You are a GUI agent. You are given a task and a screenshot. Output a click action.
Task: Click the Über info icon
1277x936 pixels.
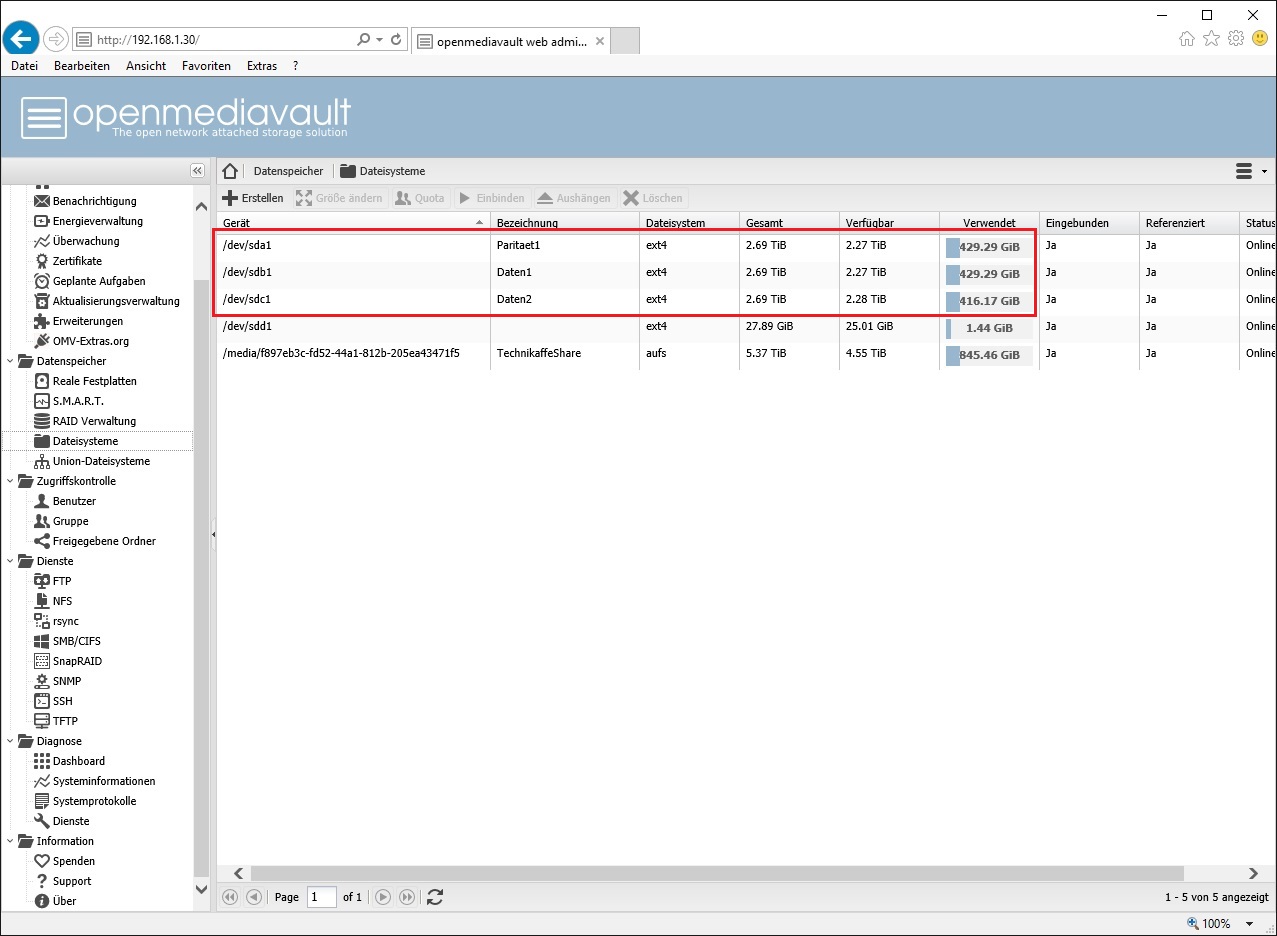click(42, 901)
